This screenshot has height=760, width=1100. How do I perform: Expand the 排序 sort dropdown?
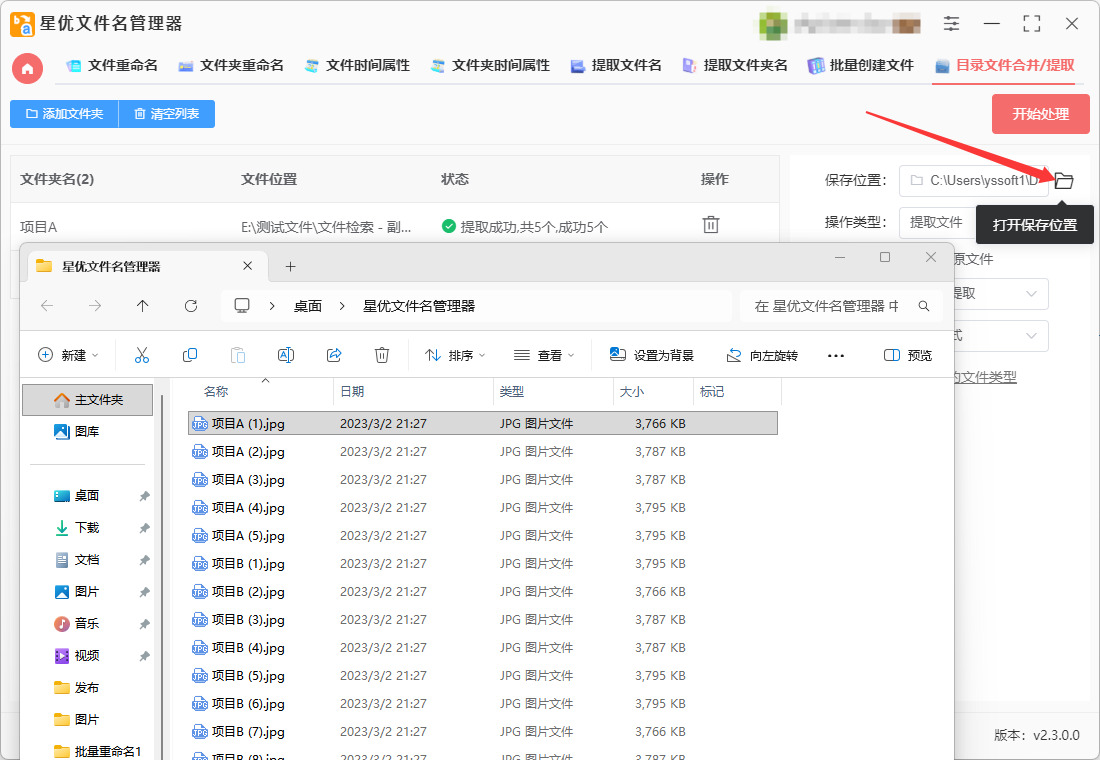click(x=455, y=355)
